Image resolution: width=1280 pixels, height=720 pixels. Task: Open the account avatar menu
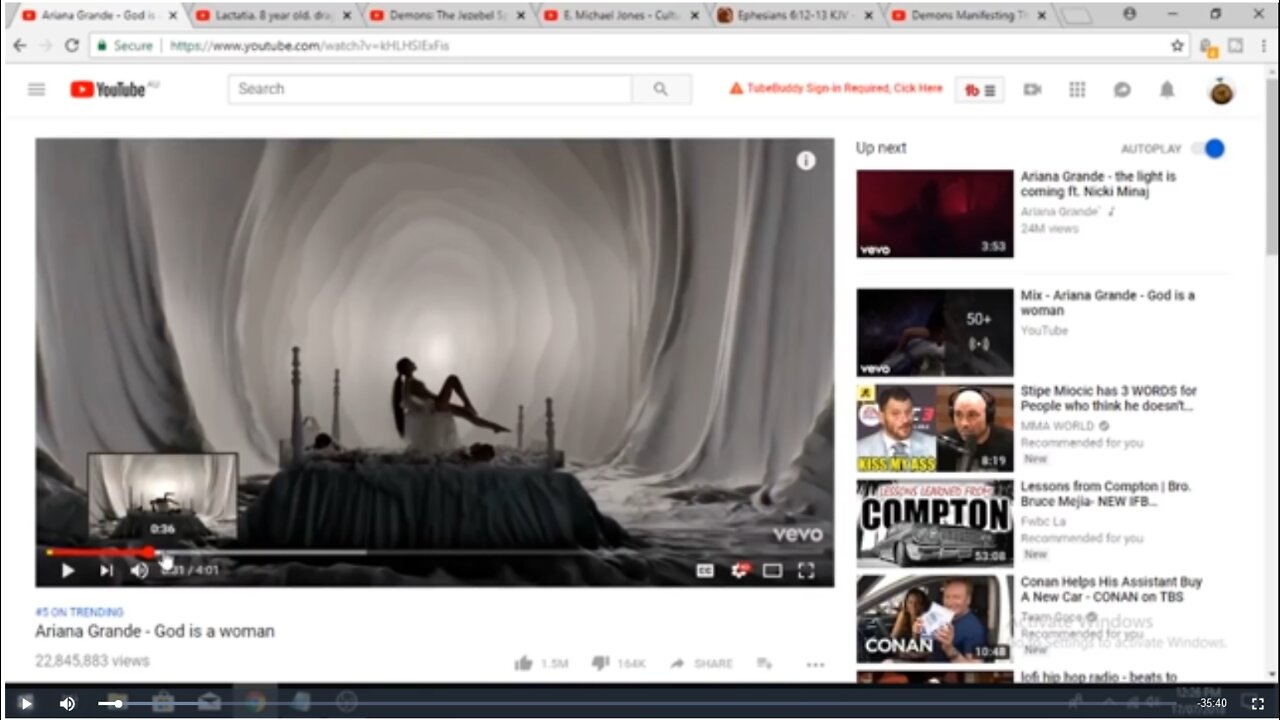[x=1221, y=91]
